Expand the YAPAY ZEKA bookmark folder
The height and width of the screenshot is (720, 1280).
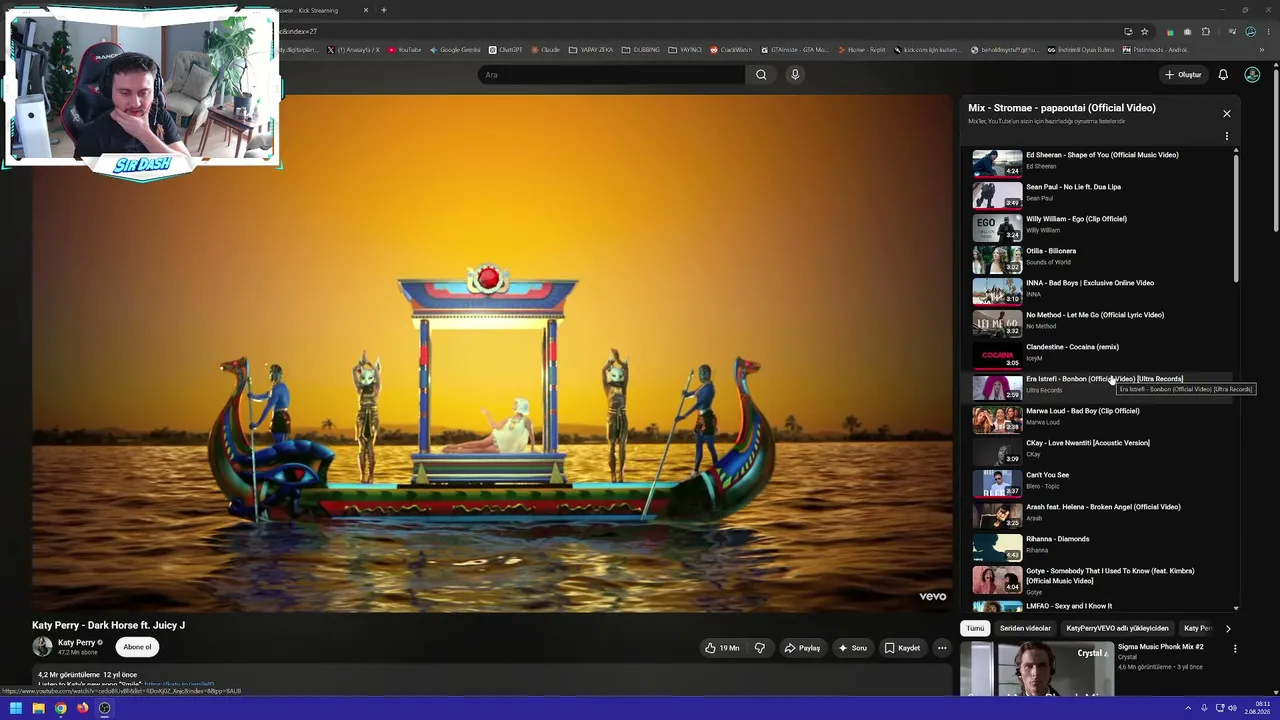coord(591,50)
